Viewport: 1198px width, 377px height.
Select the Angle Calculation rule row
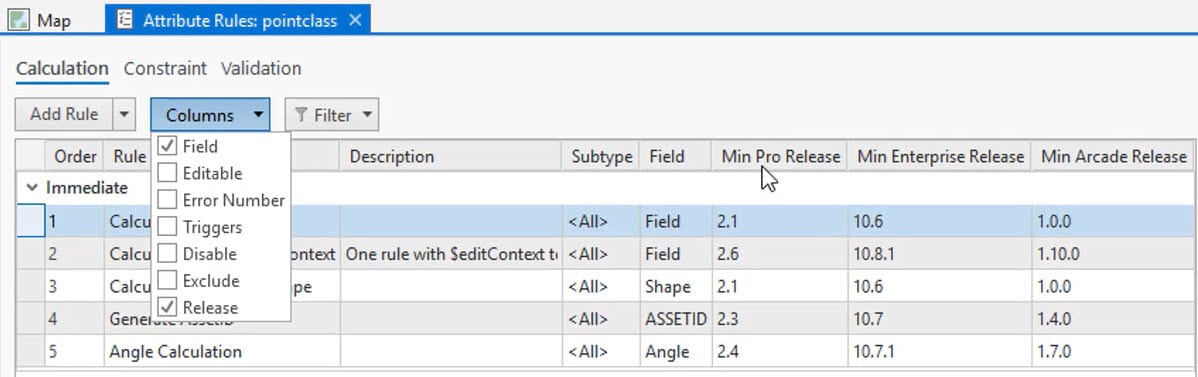(x=604, y=352)
